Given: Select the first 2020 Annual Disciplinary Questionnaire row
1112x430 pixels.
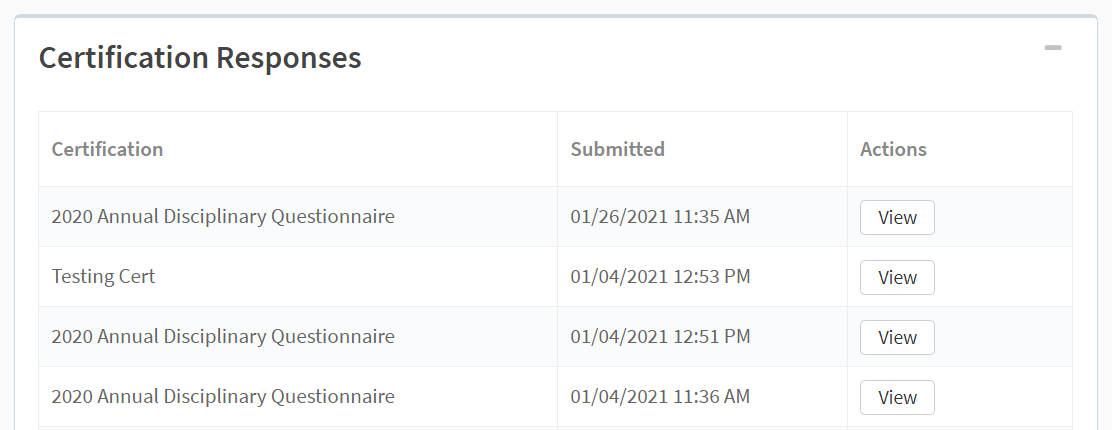Looking at the screenshot, I should (x=555, y=216).
